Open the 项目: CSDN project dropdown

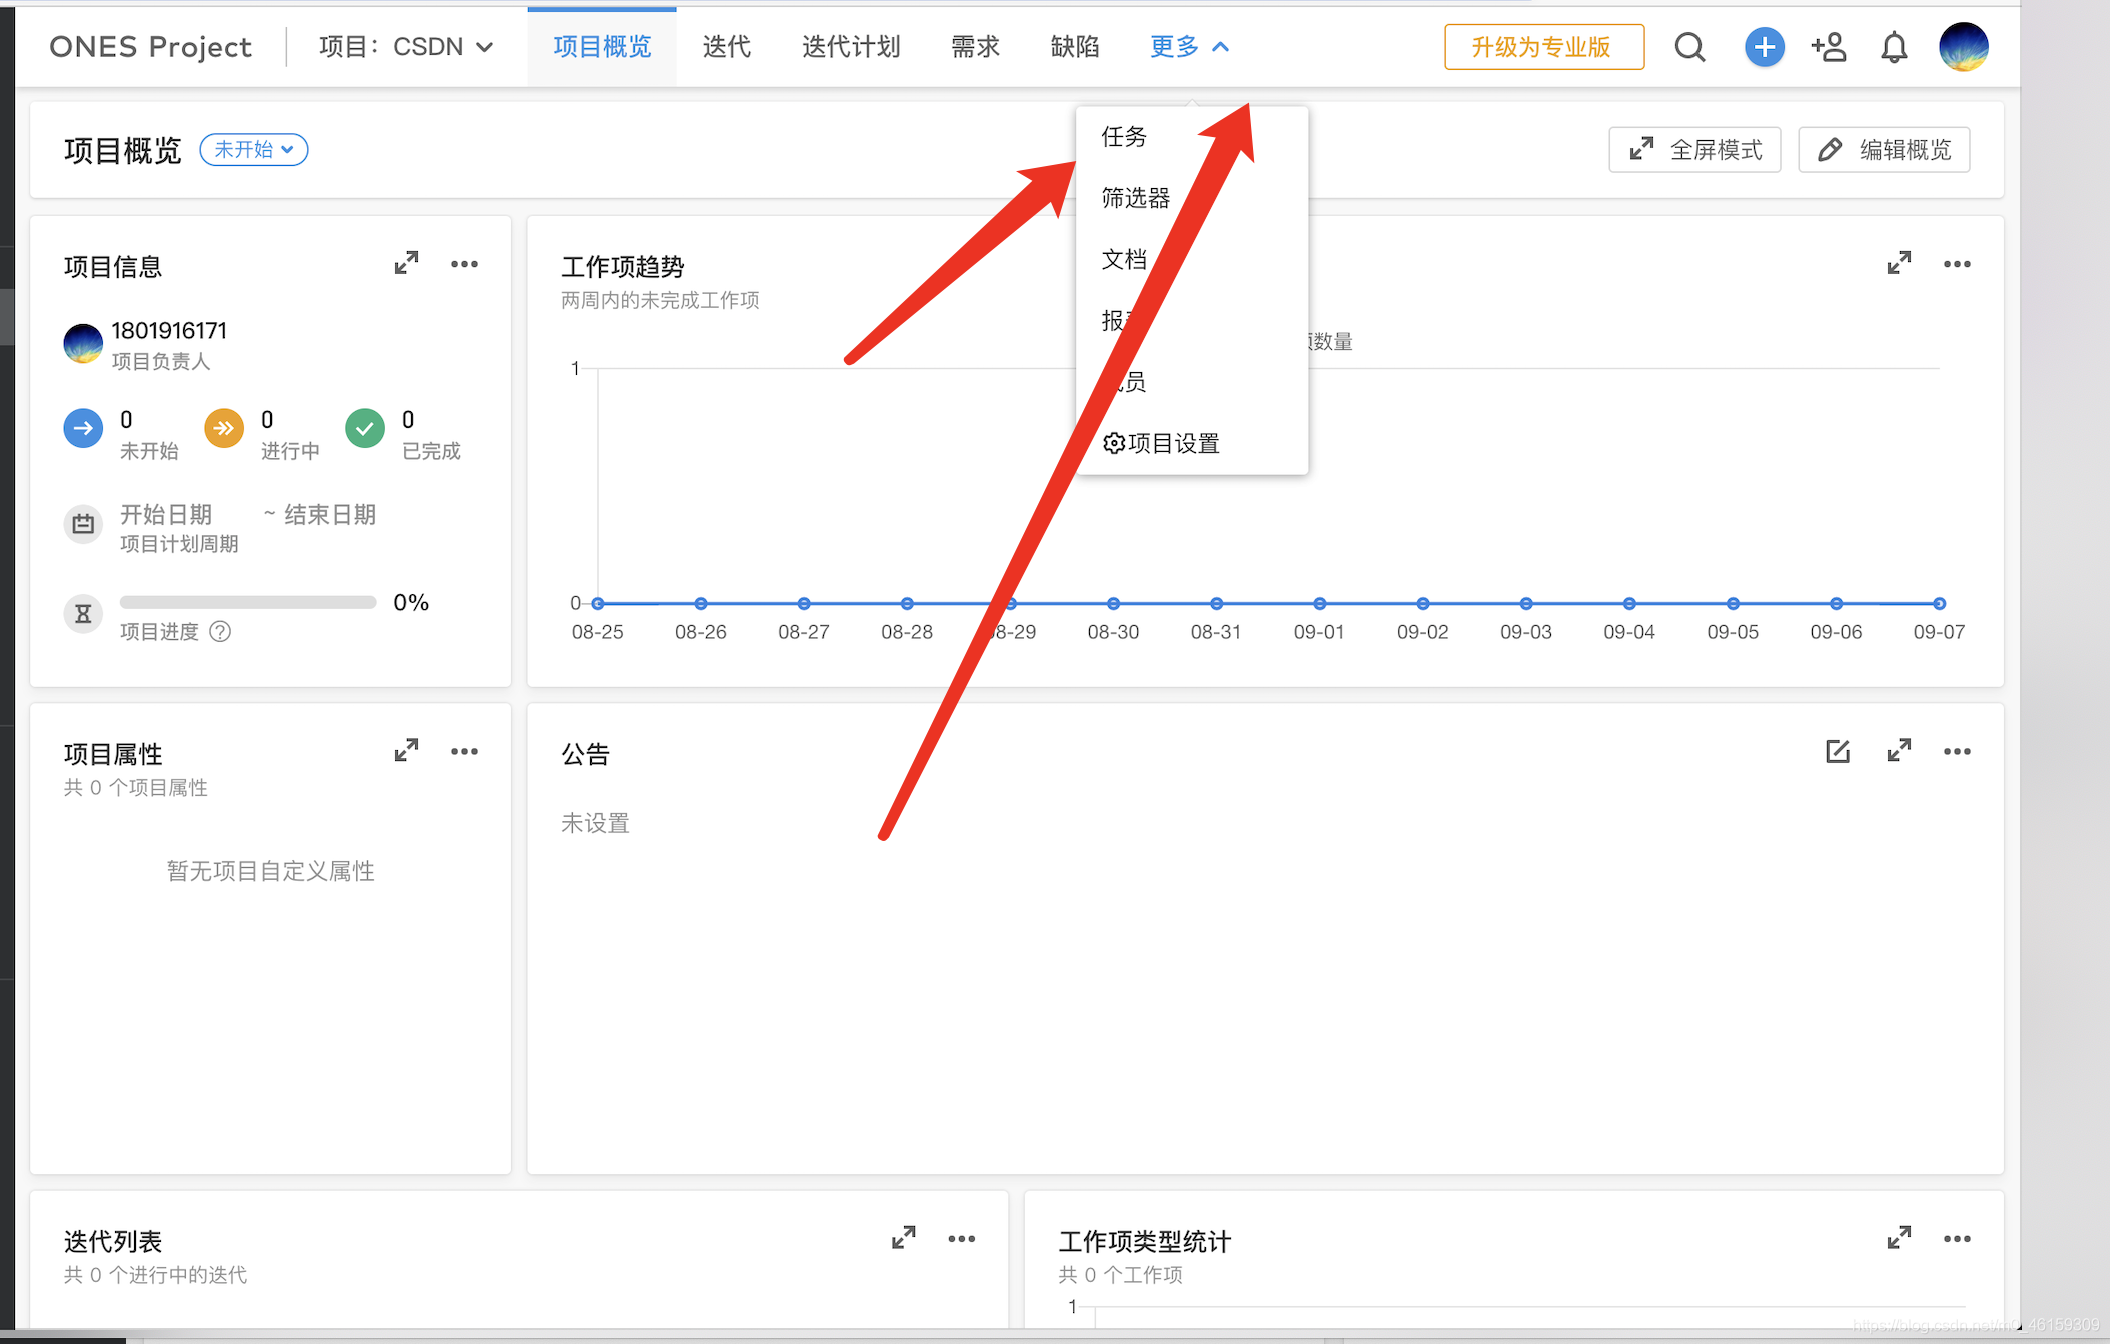click(406, 47)
